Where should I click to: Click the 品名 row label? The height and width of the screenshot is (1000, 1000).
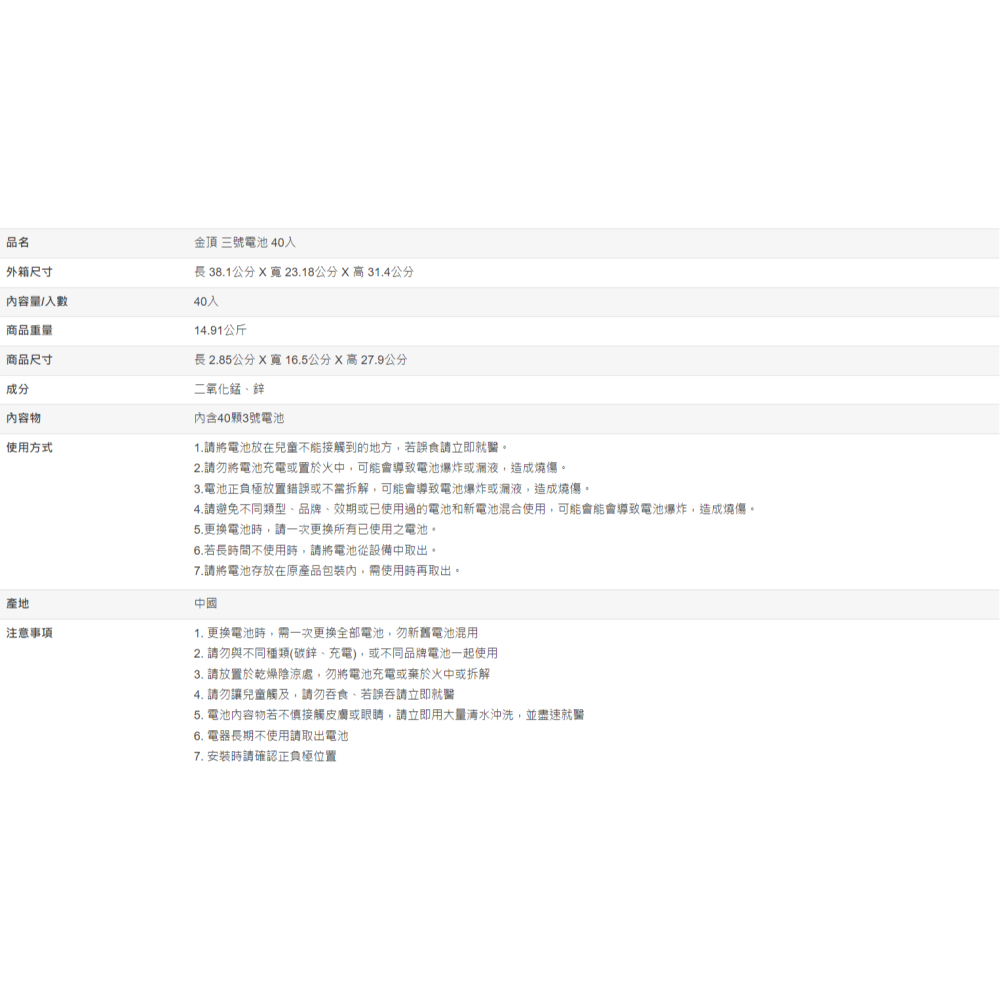click(18, 243)
